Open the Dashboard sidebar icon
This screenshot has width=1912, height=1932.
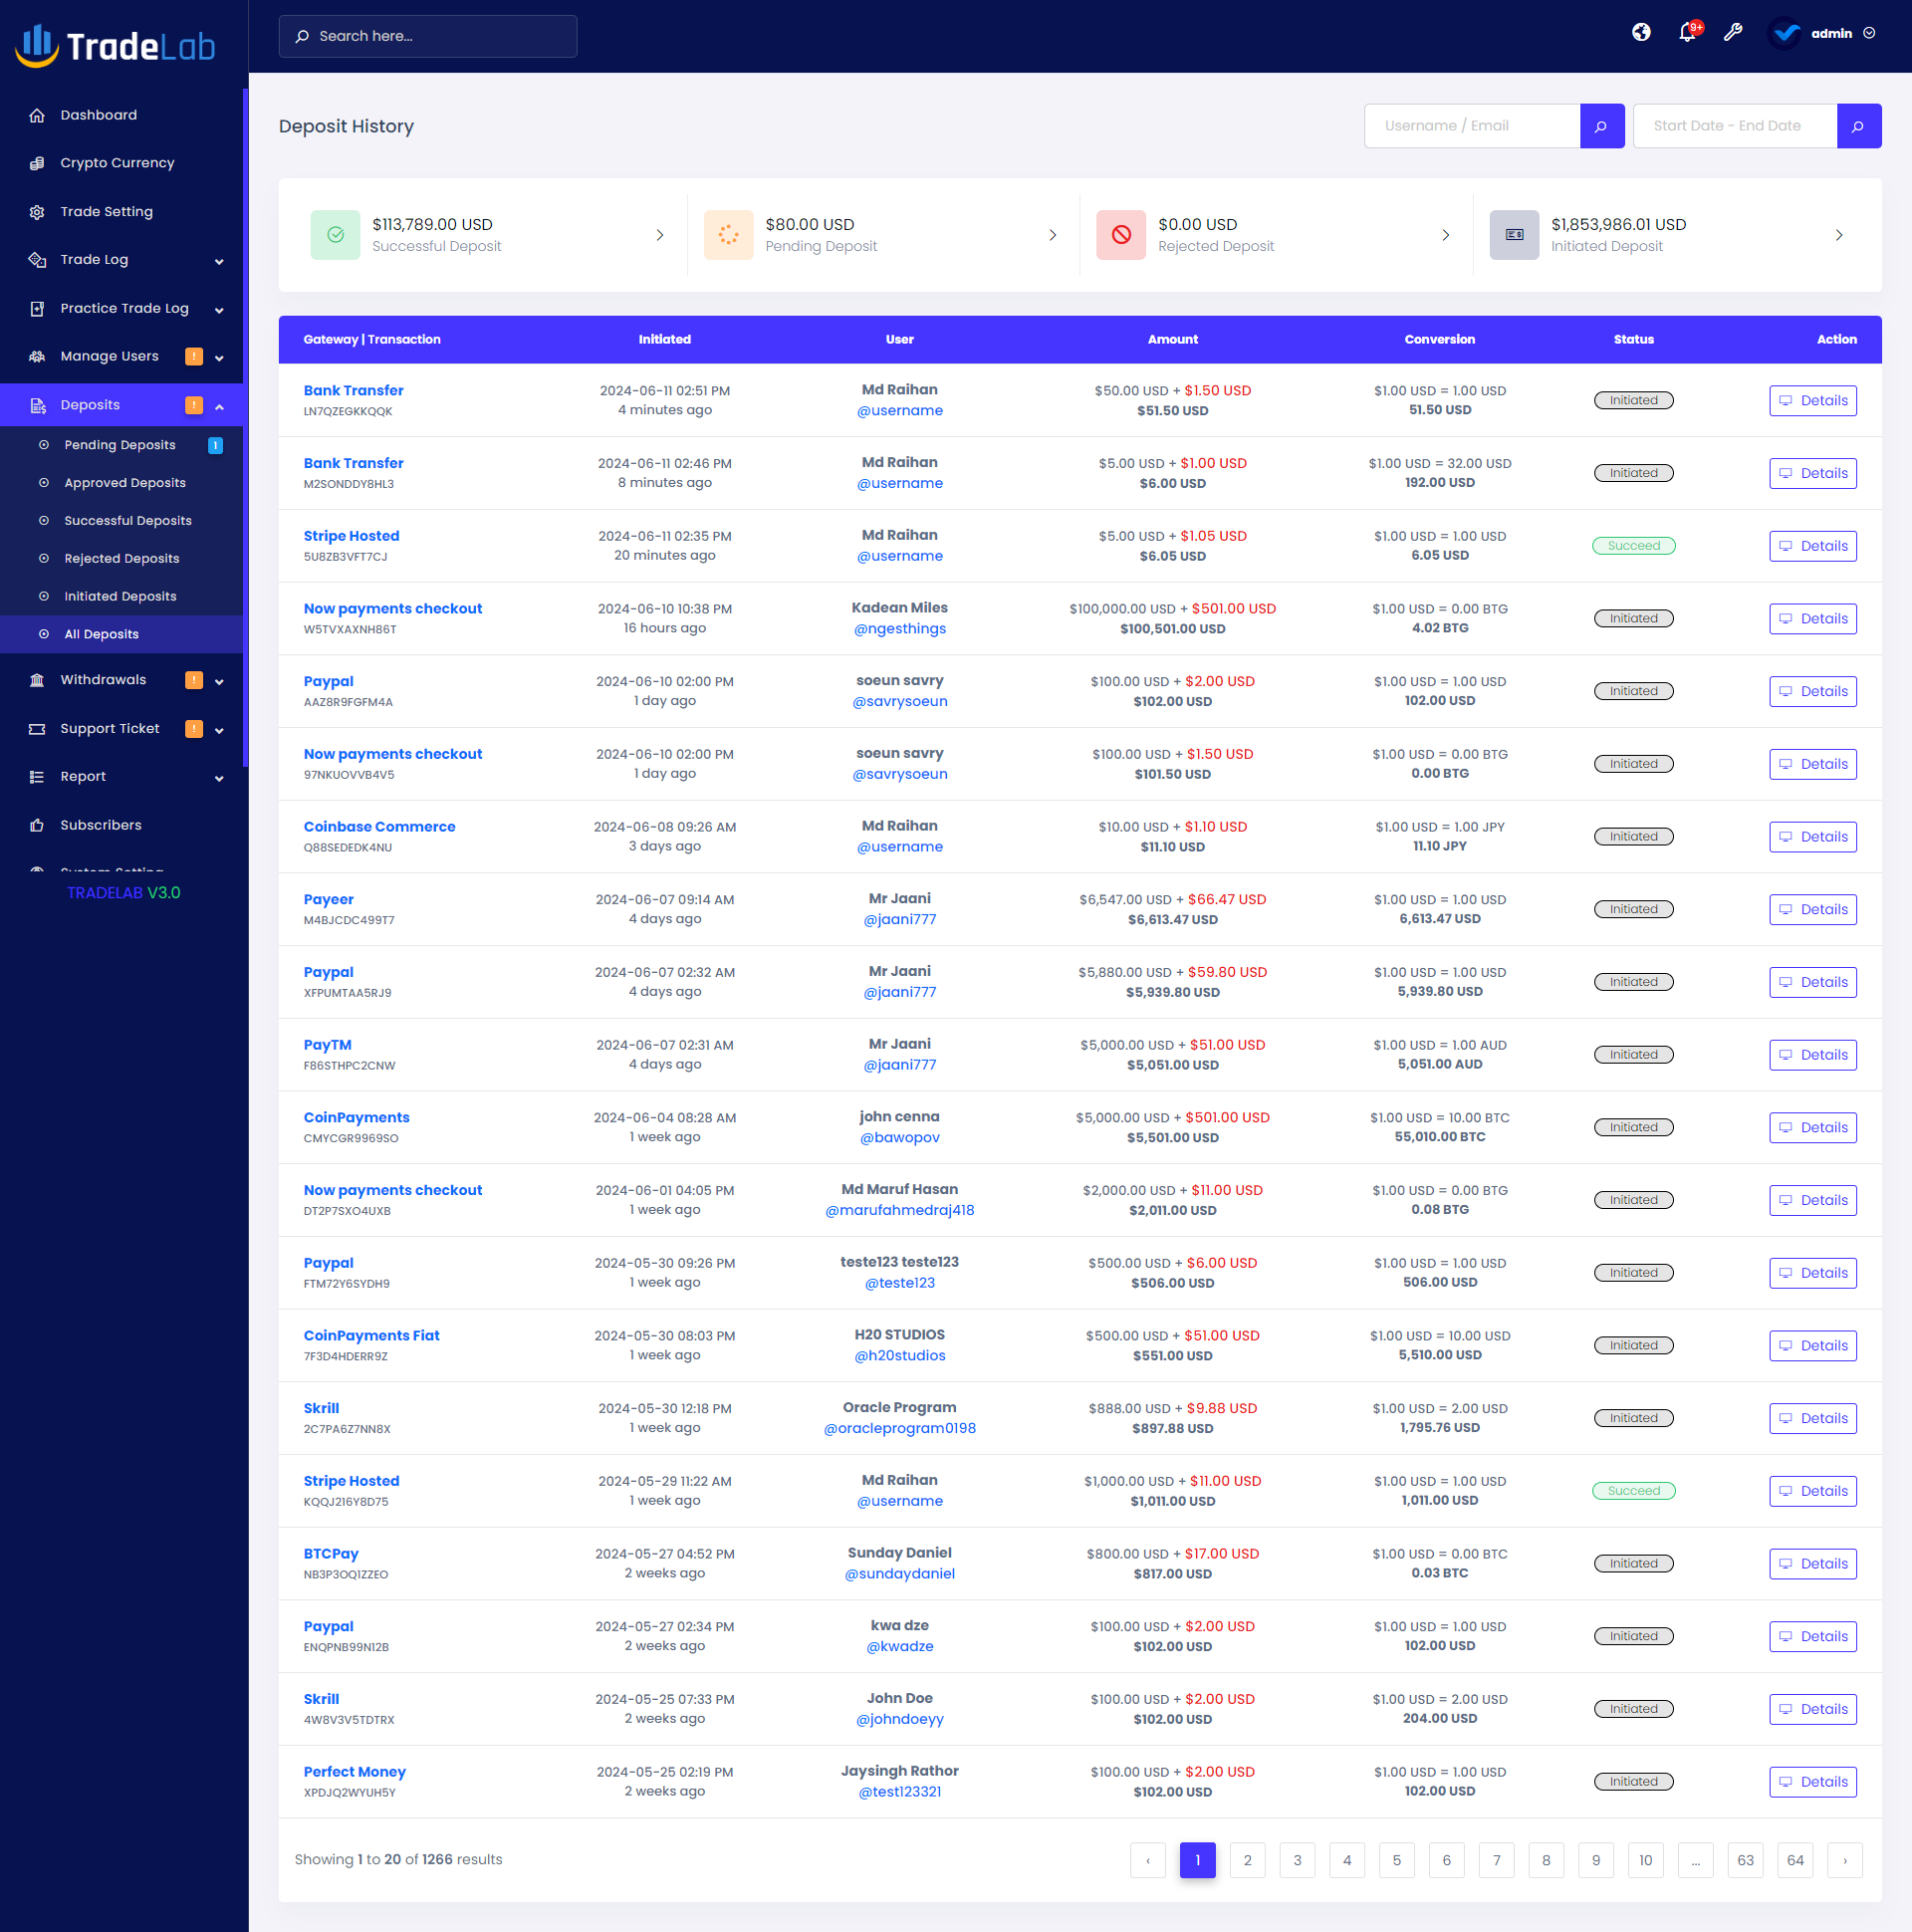37,115
